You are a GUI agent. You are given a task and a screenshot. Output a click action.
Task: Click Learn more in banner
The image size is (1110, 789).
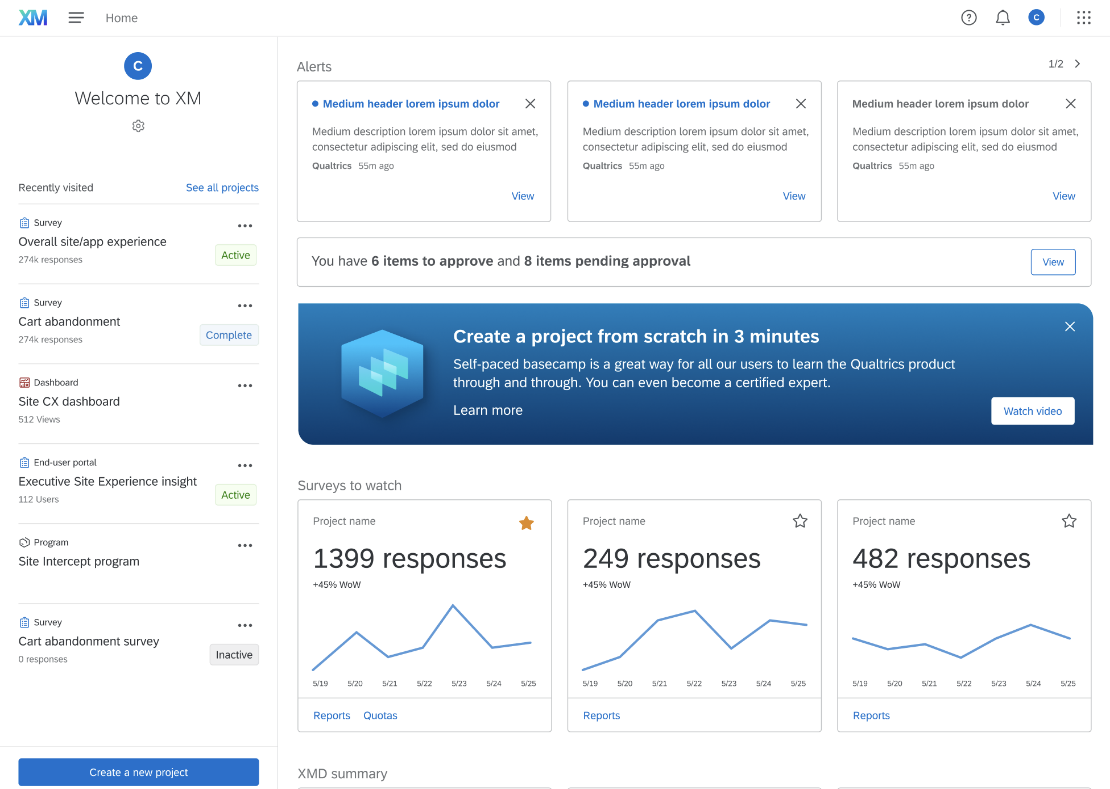(x=488, y=410)
